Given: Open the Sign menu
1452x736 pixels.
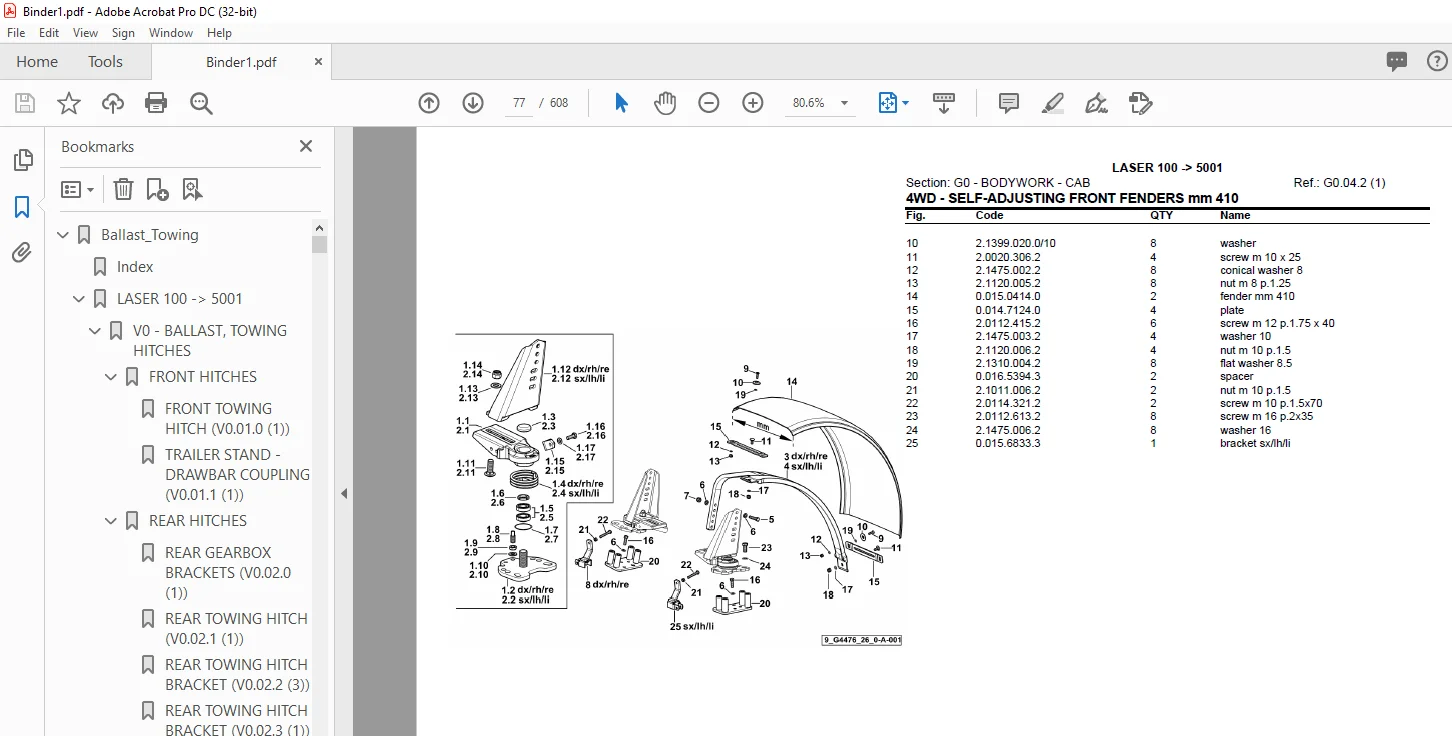Looking at the screenshot, I should tap(123, 33).
